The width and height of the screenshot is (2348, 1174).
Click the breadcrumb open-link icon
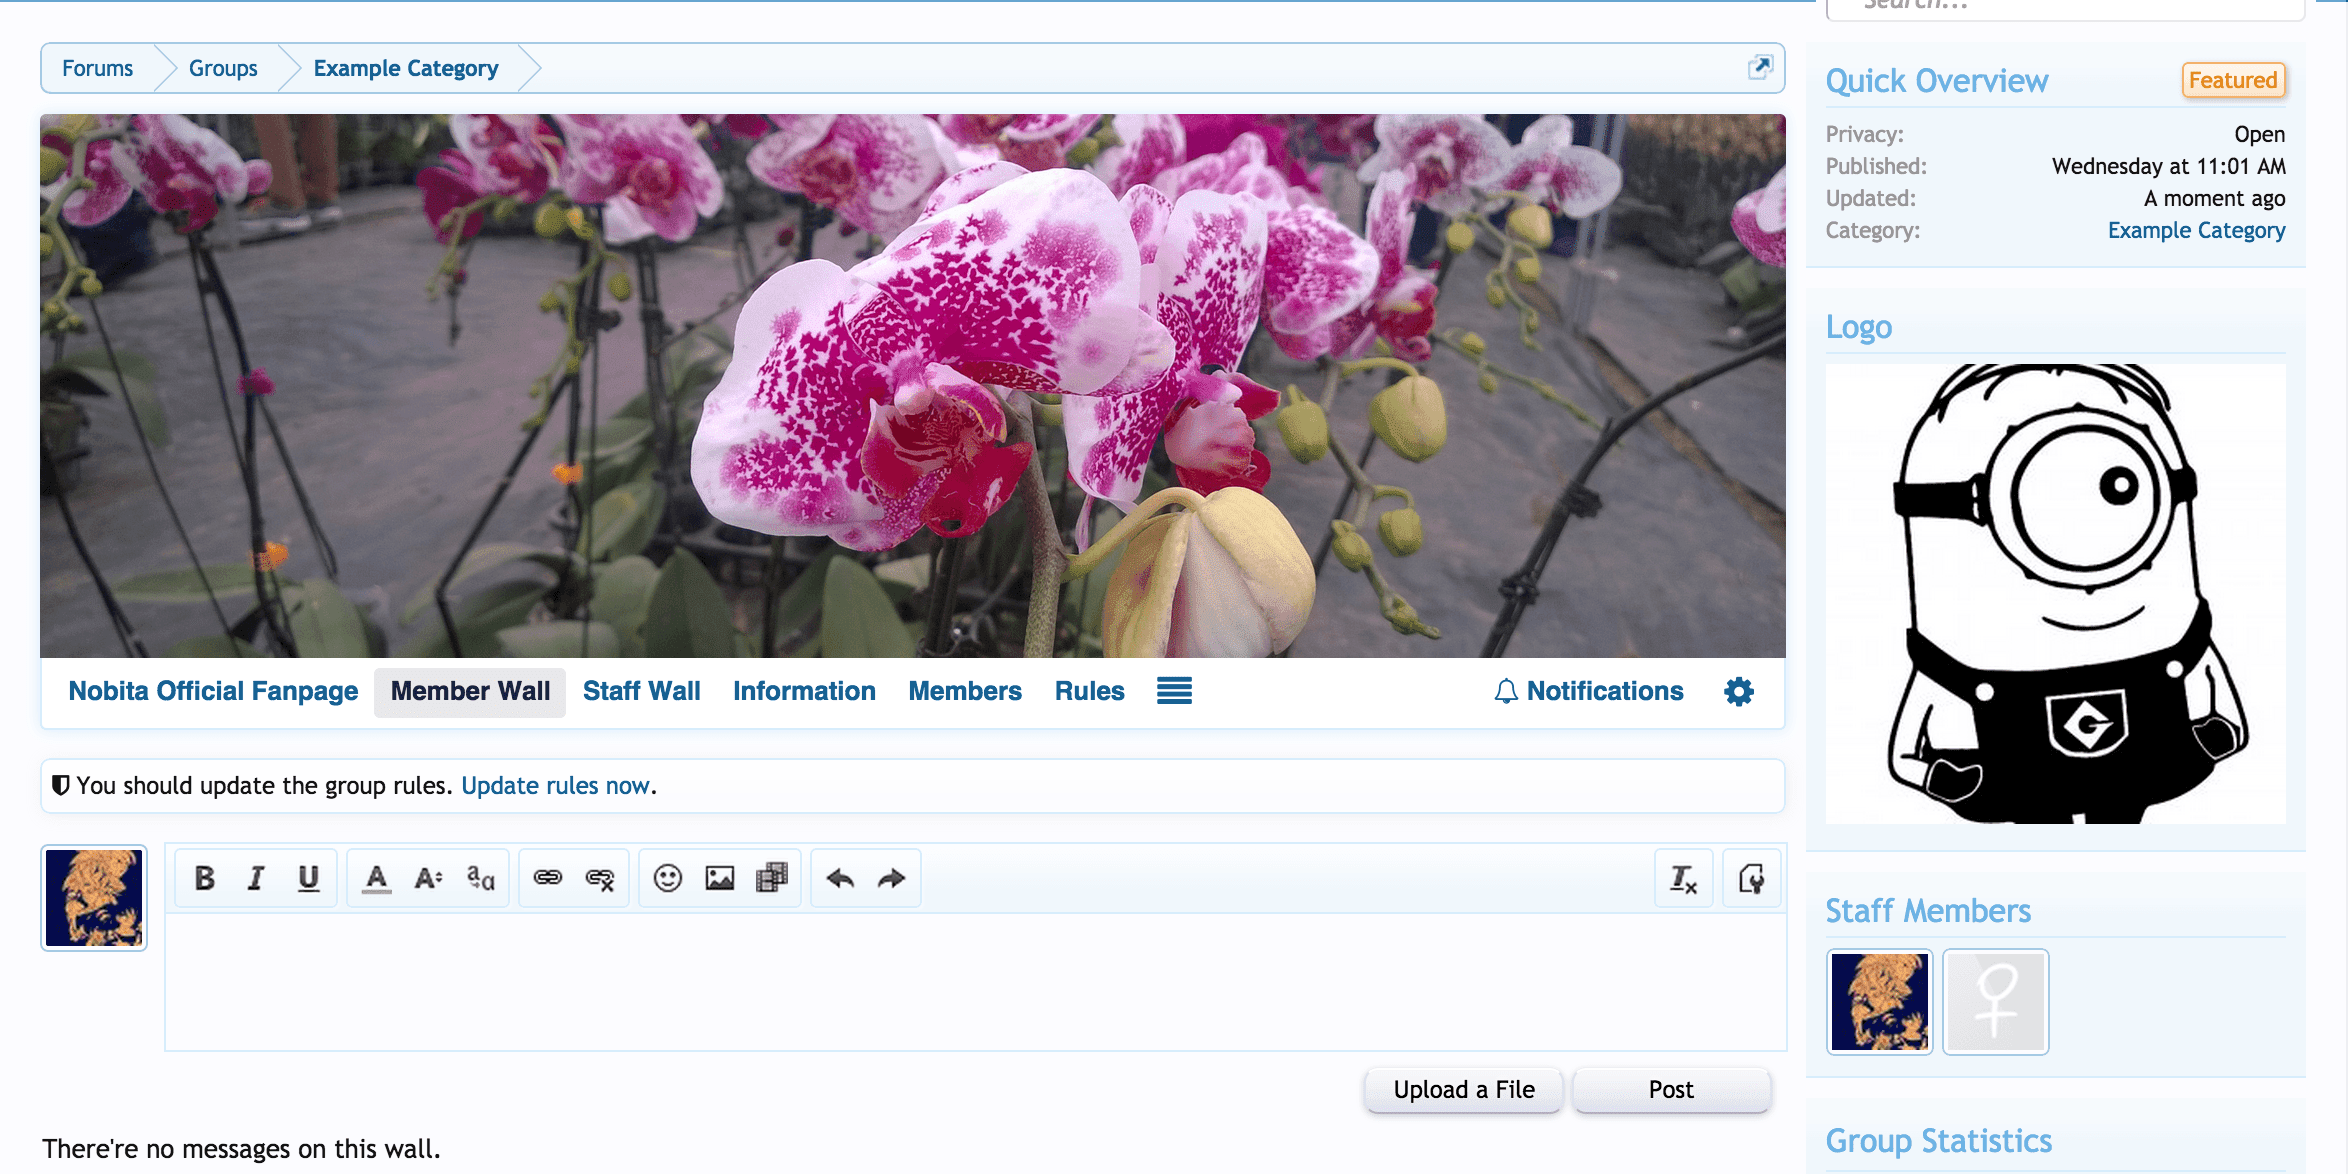point(1760,67)
